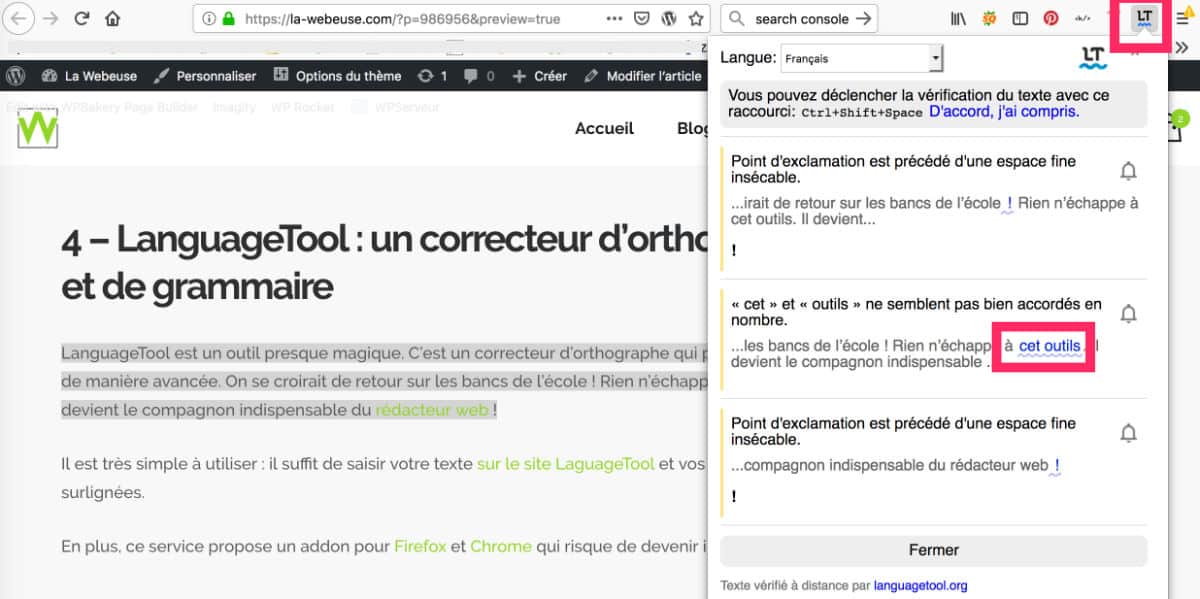Follow the 'sur le site LaguageTool' link
The height and width of the screenshot is (599, 1200).
(566, 464)
